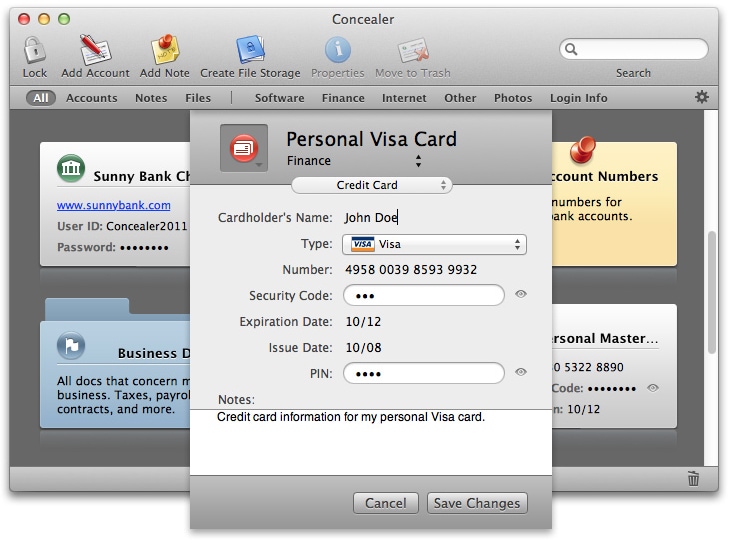Click the card Number 4958 0039 8593 9932
Screen dimensions: 730x540
411,270
